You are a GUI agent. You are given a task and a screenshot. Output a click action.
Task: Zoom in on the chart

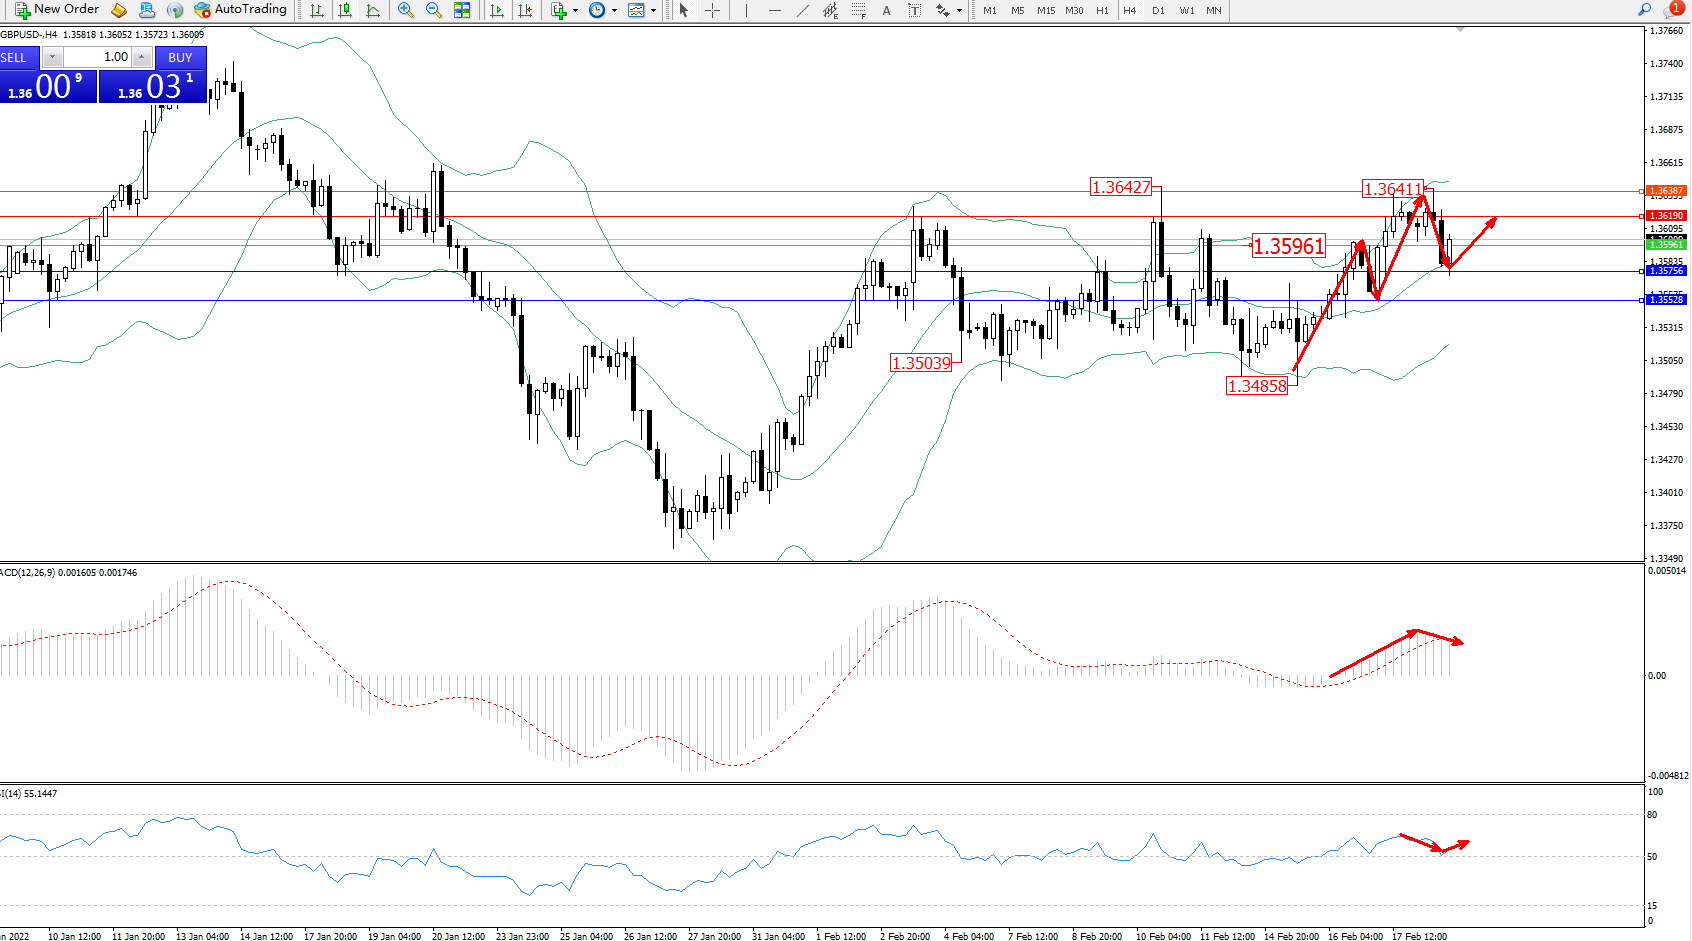405,10
